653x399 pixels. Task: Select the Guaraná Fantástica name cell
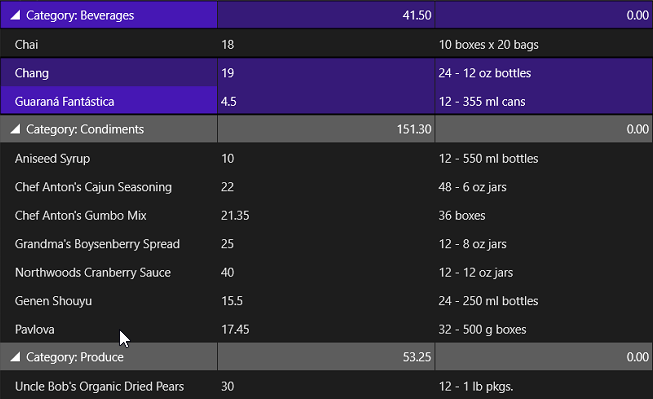pos(109,101)
